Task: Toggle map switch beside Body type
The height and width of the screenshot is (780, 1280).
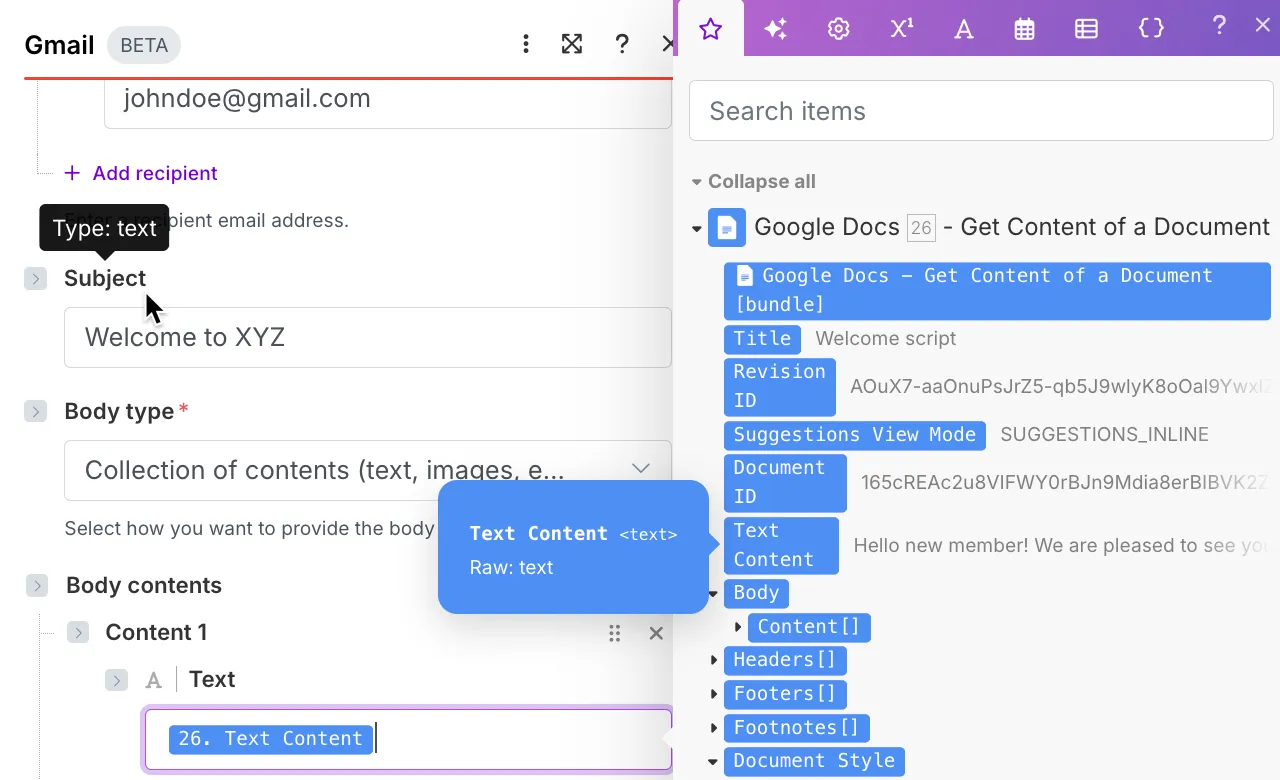Action: click(x=36, y=411)
